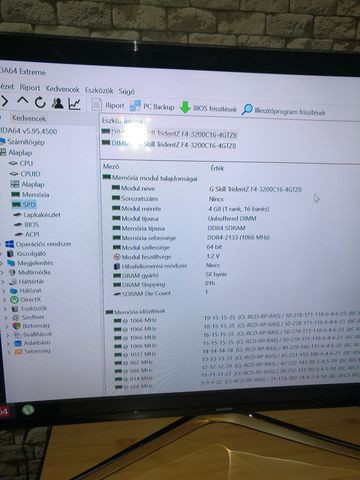Expand the Sebesség tree node arrow
This screenshot has width=360, height=480.
coord(9,351)
